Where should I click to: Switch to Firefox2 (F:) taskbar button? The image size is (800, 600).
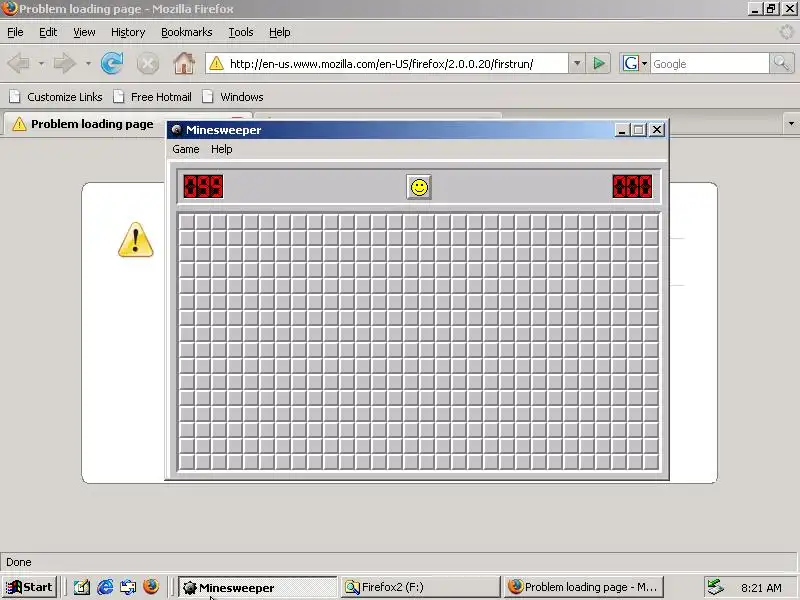click(x=420, y=587)
